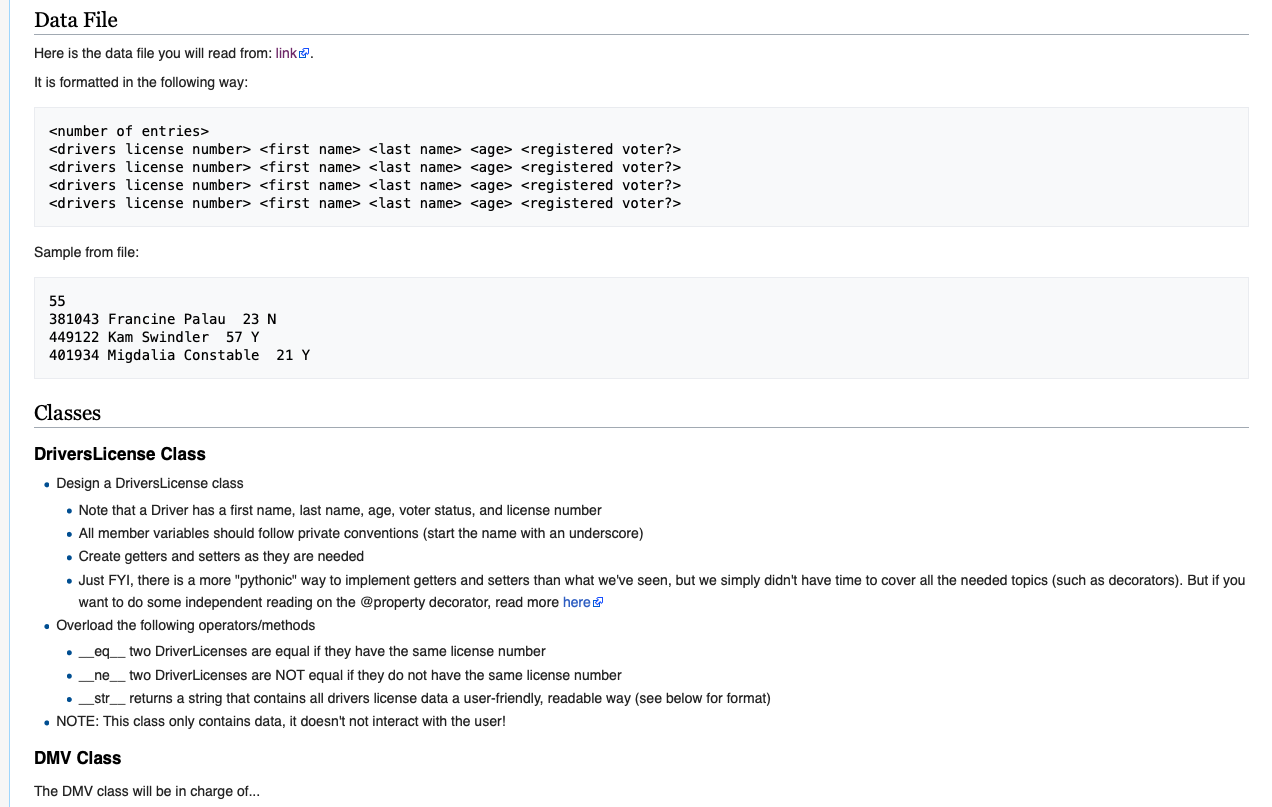Select the "DriversLicense Class" subheading
Image resolution: width=1272 pixels, height=807 pixels.
119,454
